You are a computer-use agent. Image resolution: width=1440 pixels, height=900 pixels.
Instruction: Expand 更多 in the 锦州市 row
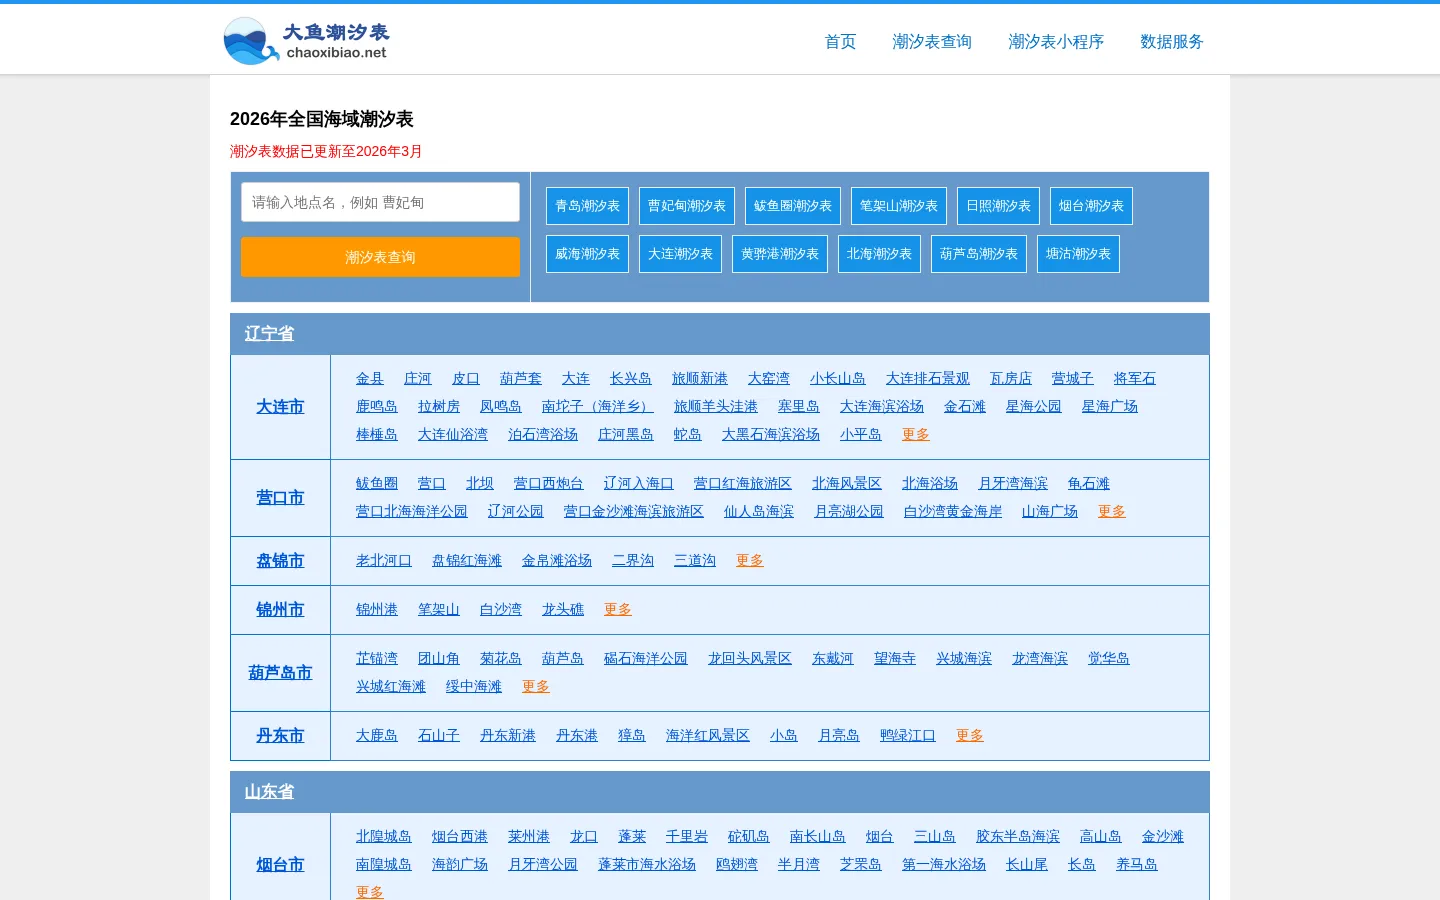click(x=618, y=609)
